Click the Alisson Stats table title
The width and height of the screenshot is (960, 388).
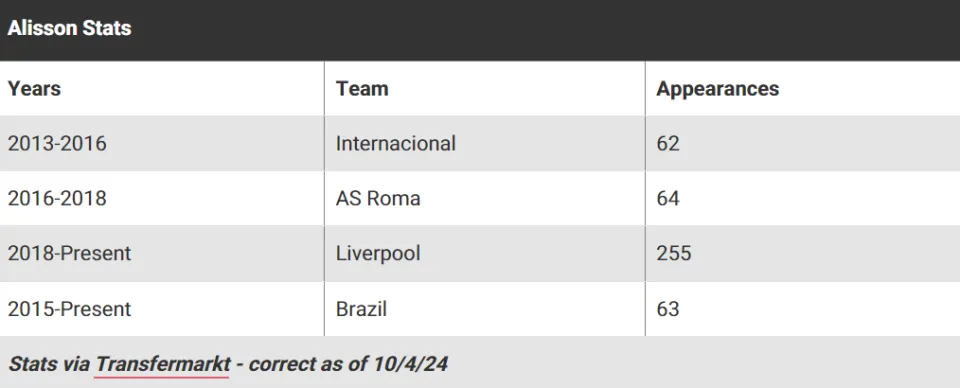coord(69,28)
